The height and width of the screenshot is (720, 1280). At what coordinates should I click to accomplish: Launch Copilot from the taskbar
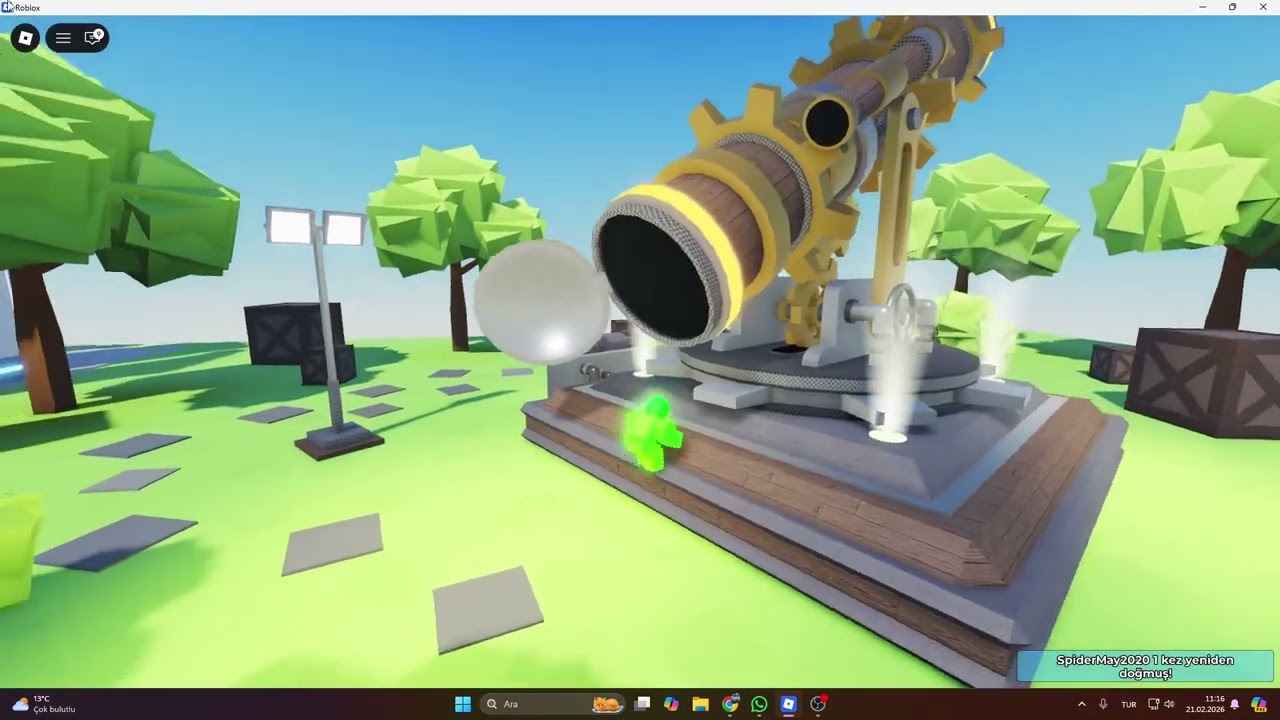[x=671, y=704]
